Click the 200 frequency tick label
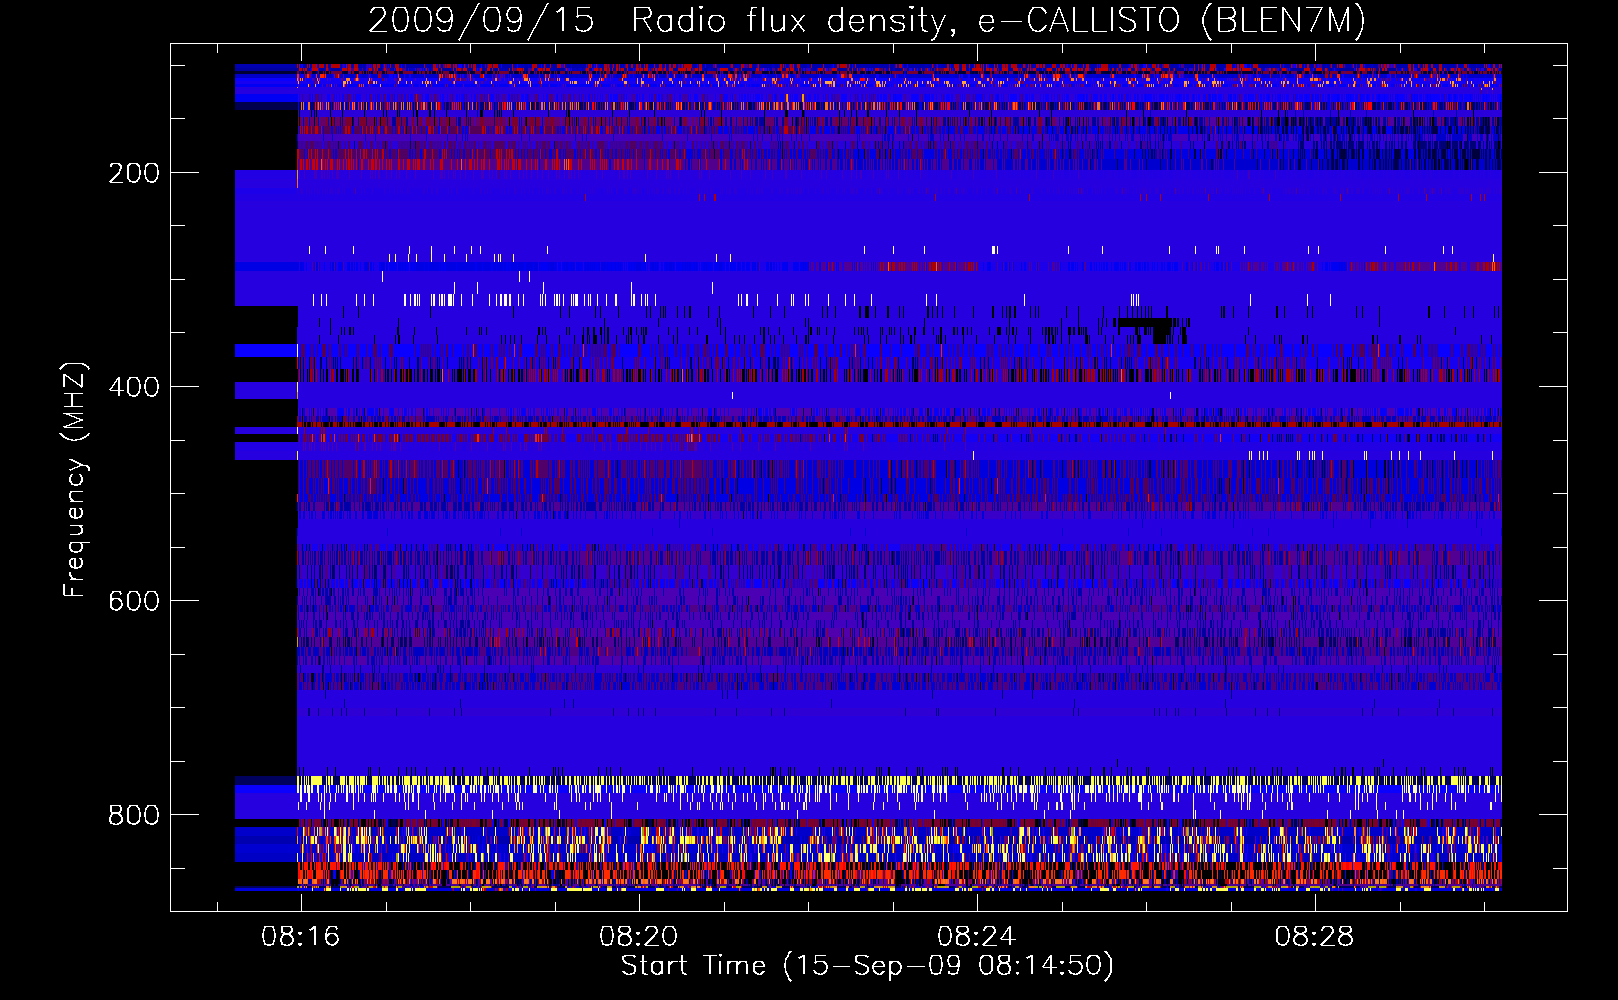 (x=134, y=173)
